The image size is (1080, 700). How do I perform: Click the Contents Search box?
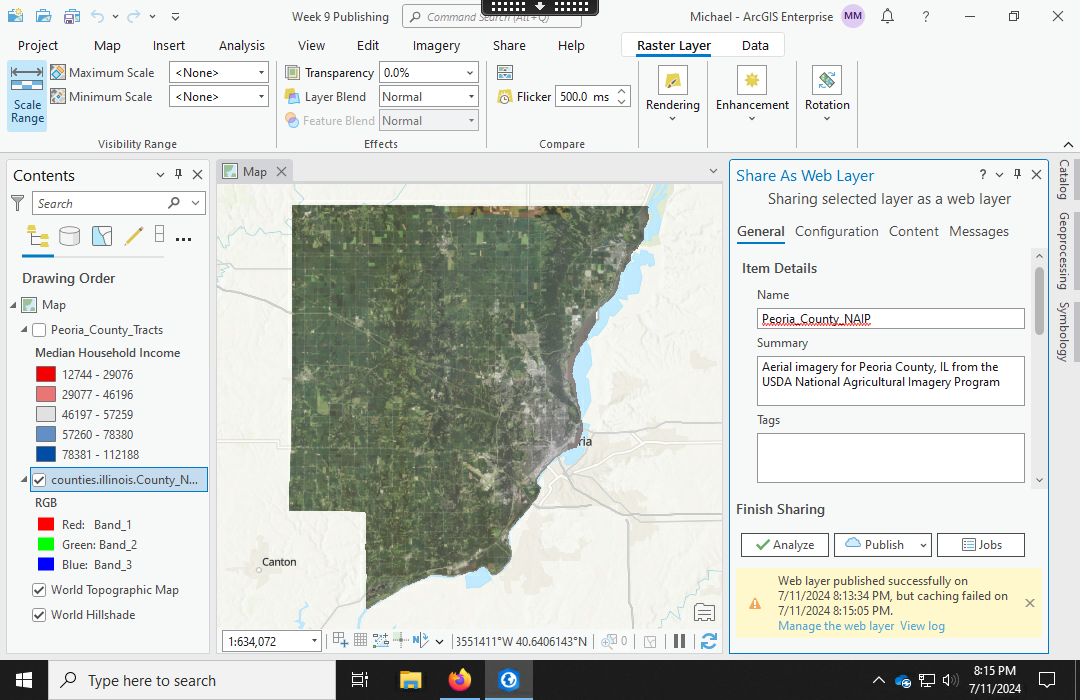101,203
